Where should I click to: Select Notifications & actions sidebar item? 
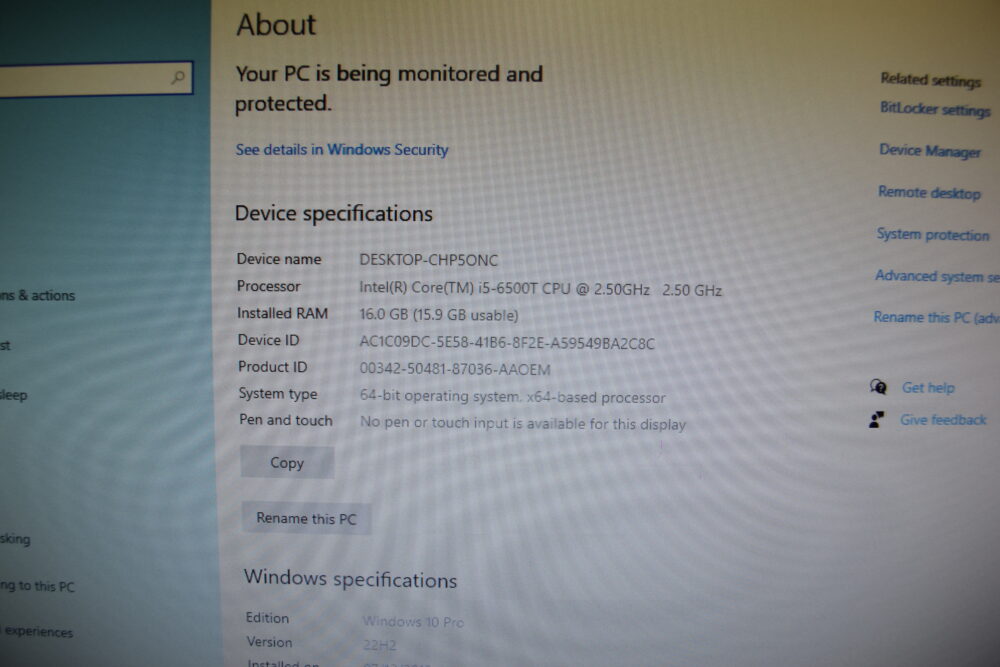(38, 295)
